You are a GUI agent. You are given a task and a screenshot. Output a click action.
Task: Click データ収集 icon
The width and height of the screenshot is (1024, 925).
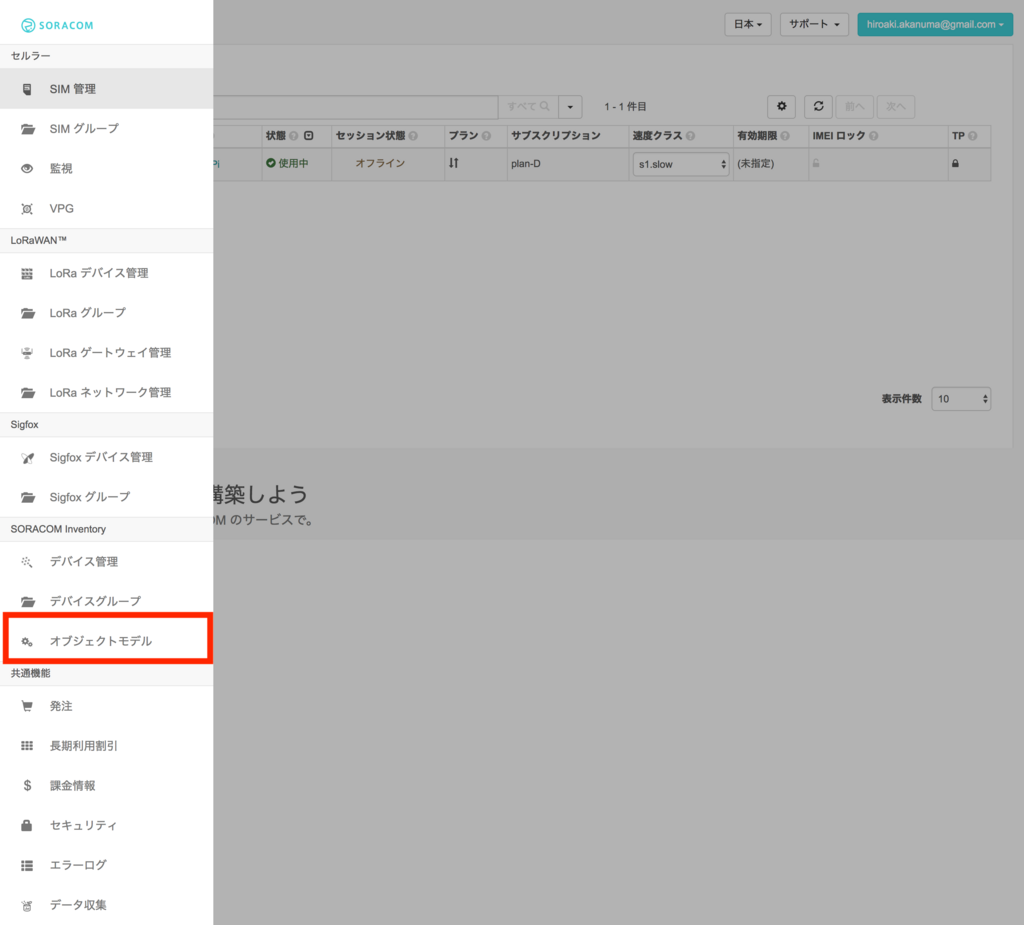(x=27, y=905)
